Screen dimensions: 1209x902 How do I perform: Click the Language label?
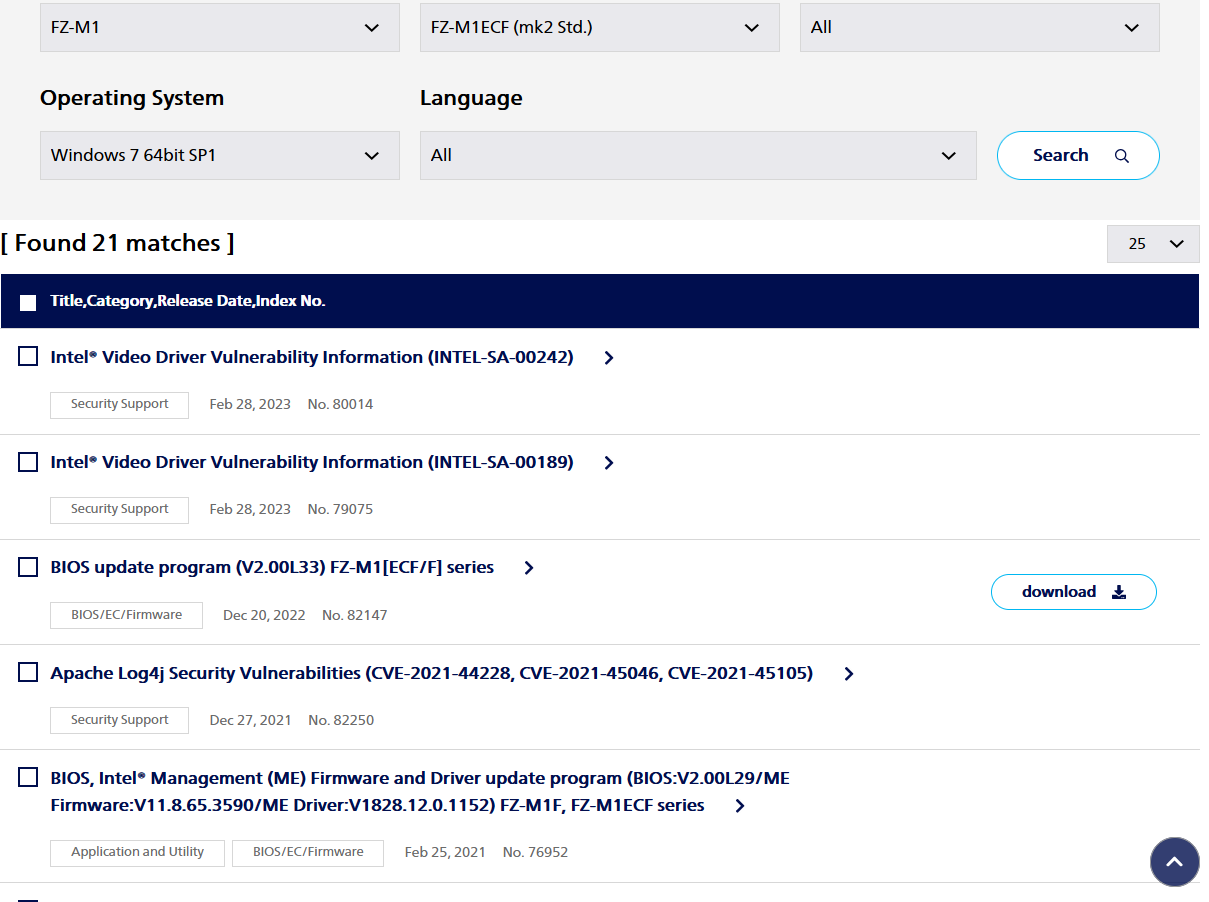point(471,98)
